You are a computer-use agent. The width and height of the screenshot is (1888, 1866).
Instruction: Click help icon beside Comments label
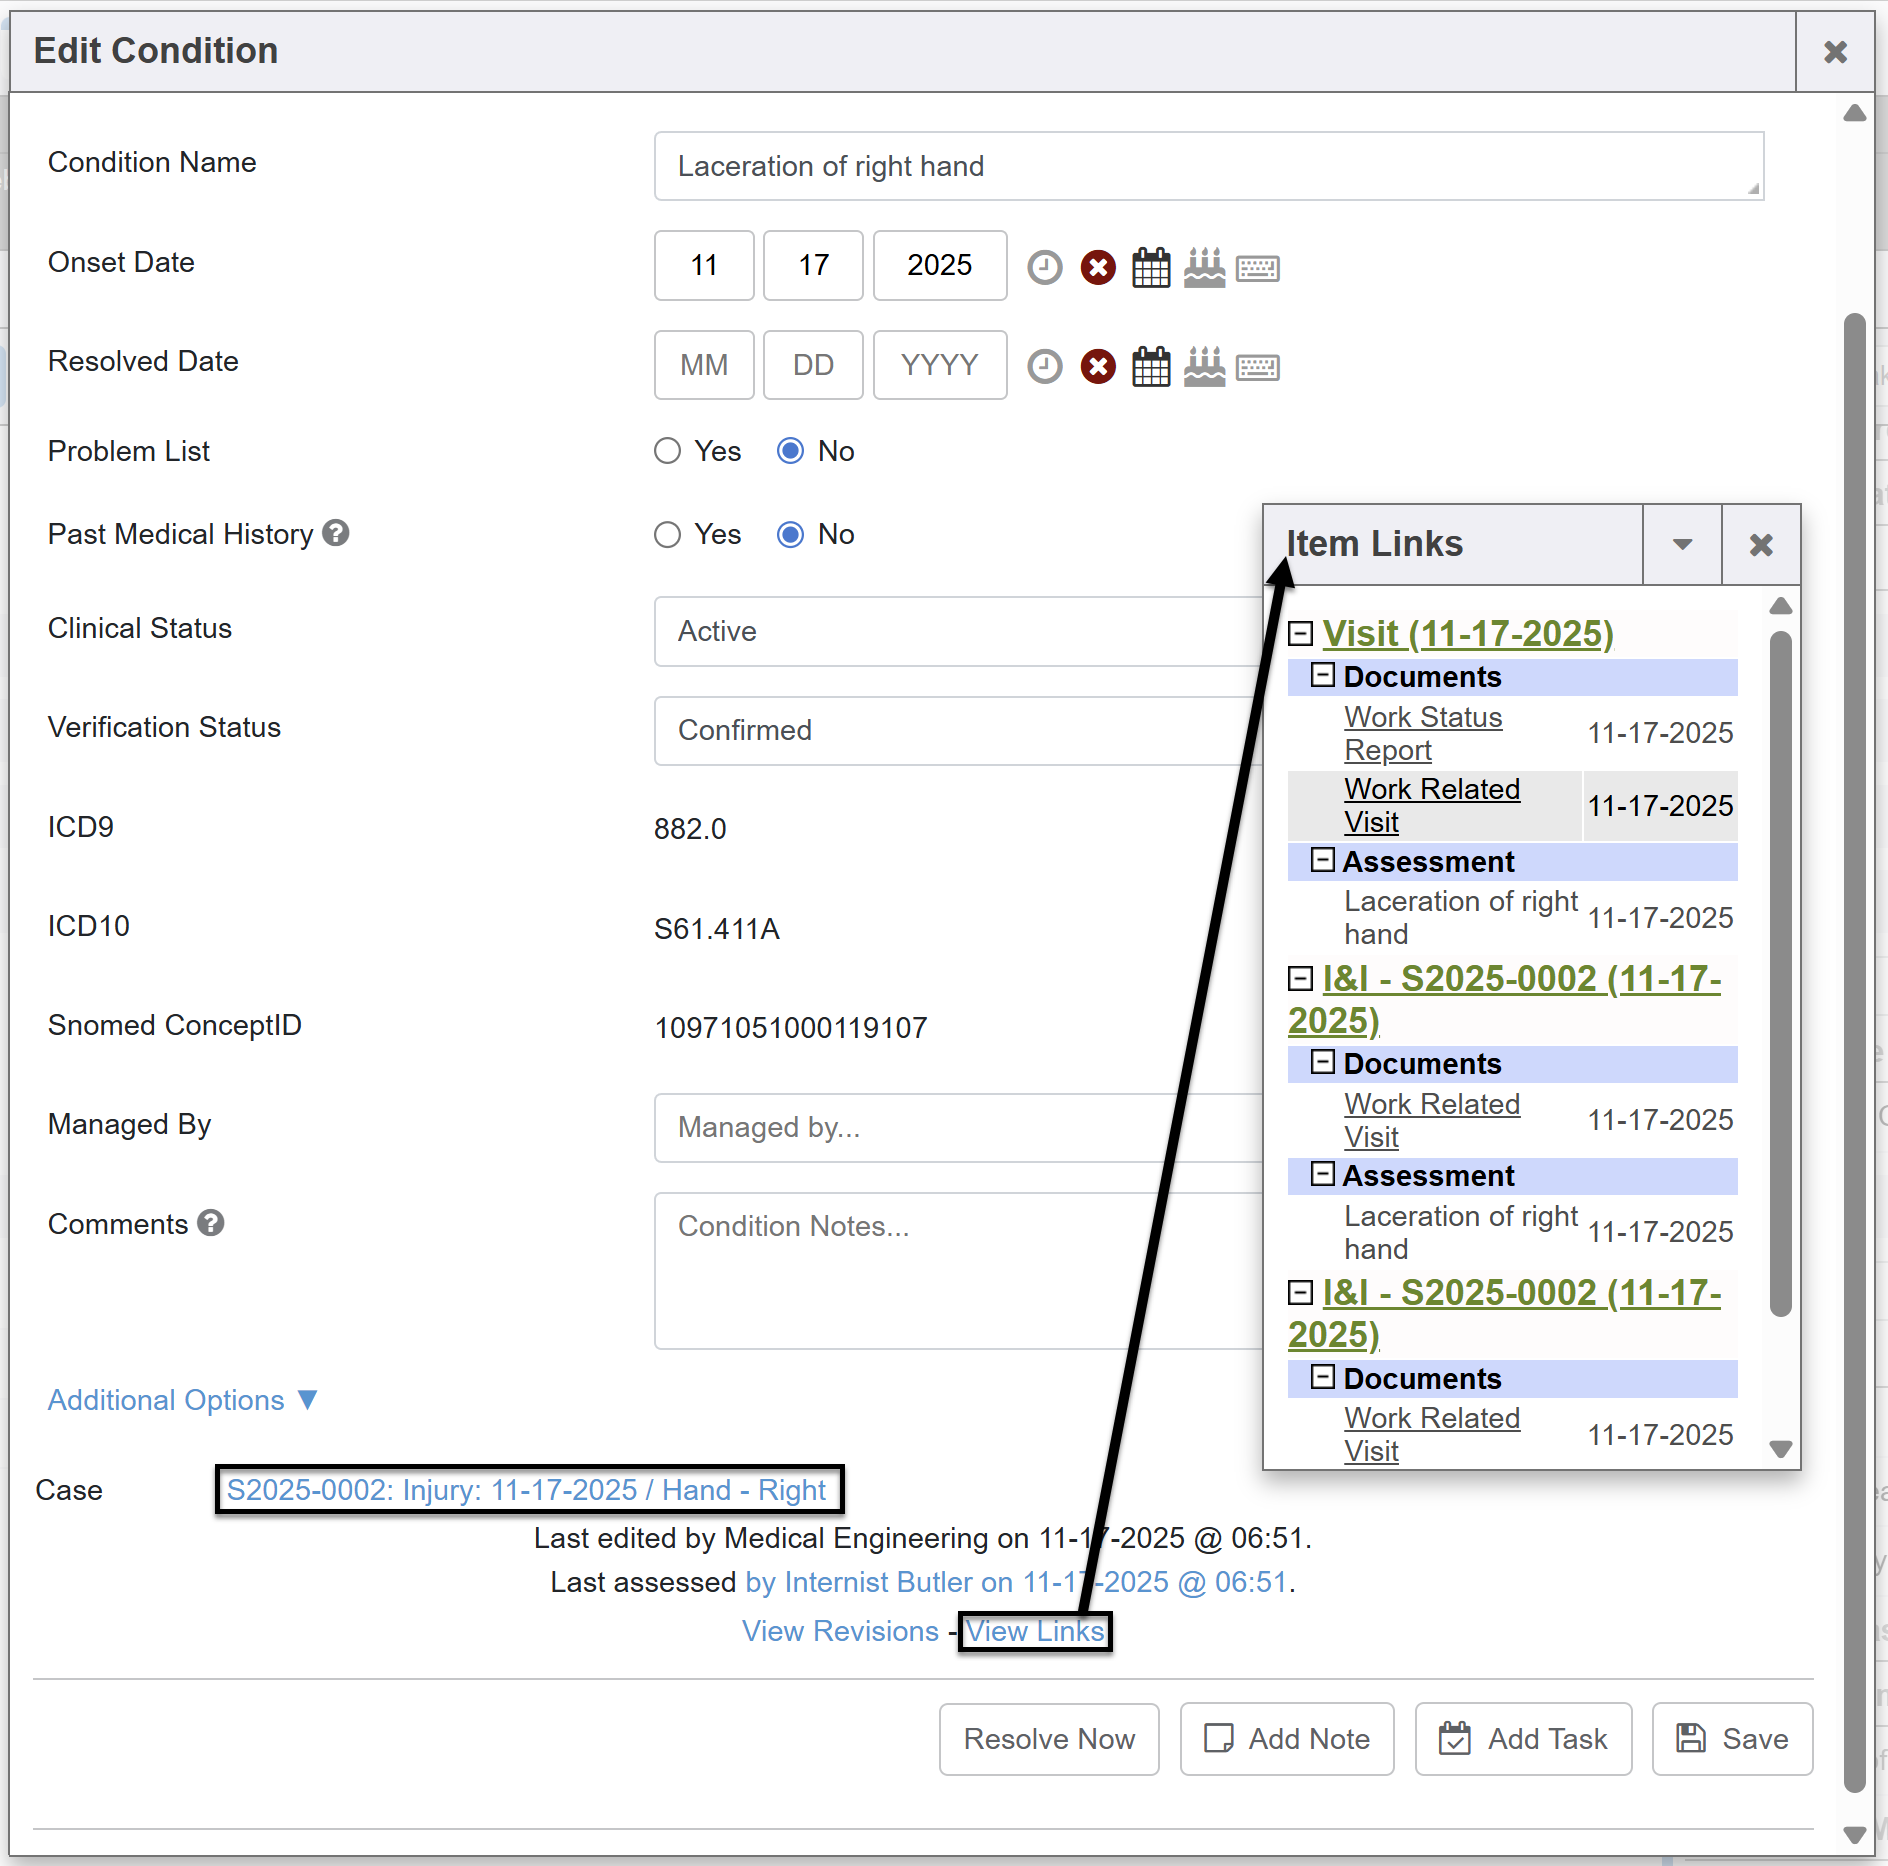click(x=211, y=1223)
